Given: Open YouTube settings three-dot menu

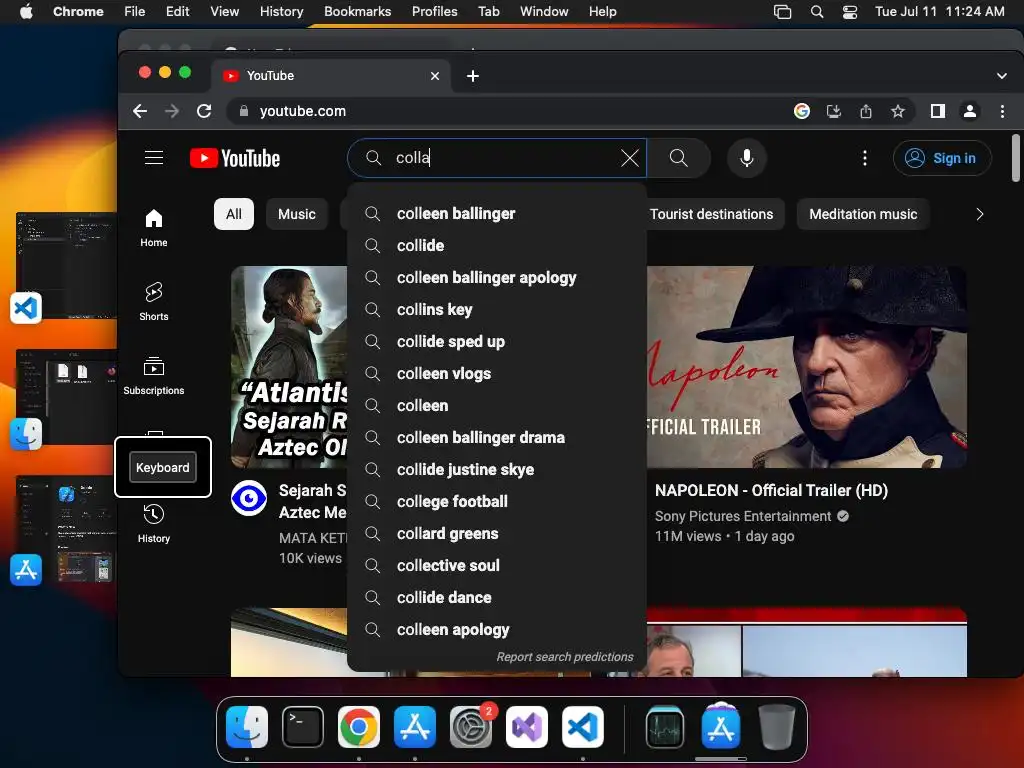Looking at the screenshot, I should pyautogui.click(x=865, y=157).
